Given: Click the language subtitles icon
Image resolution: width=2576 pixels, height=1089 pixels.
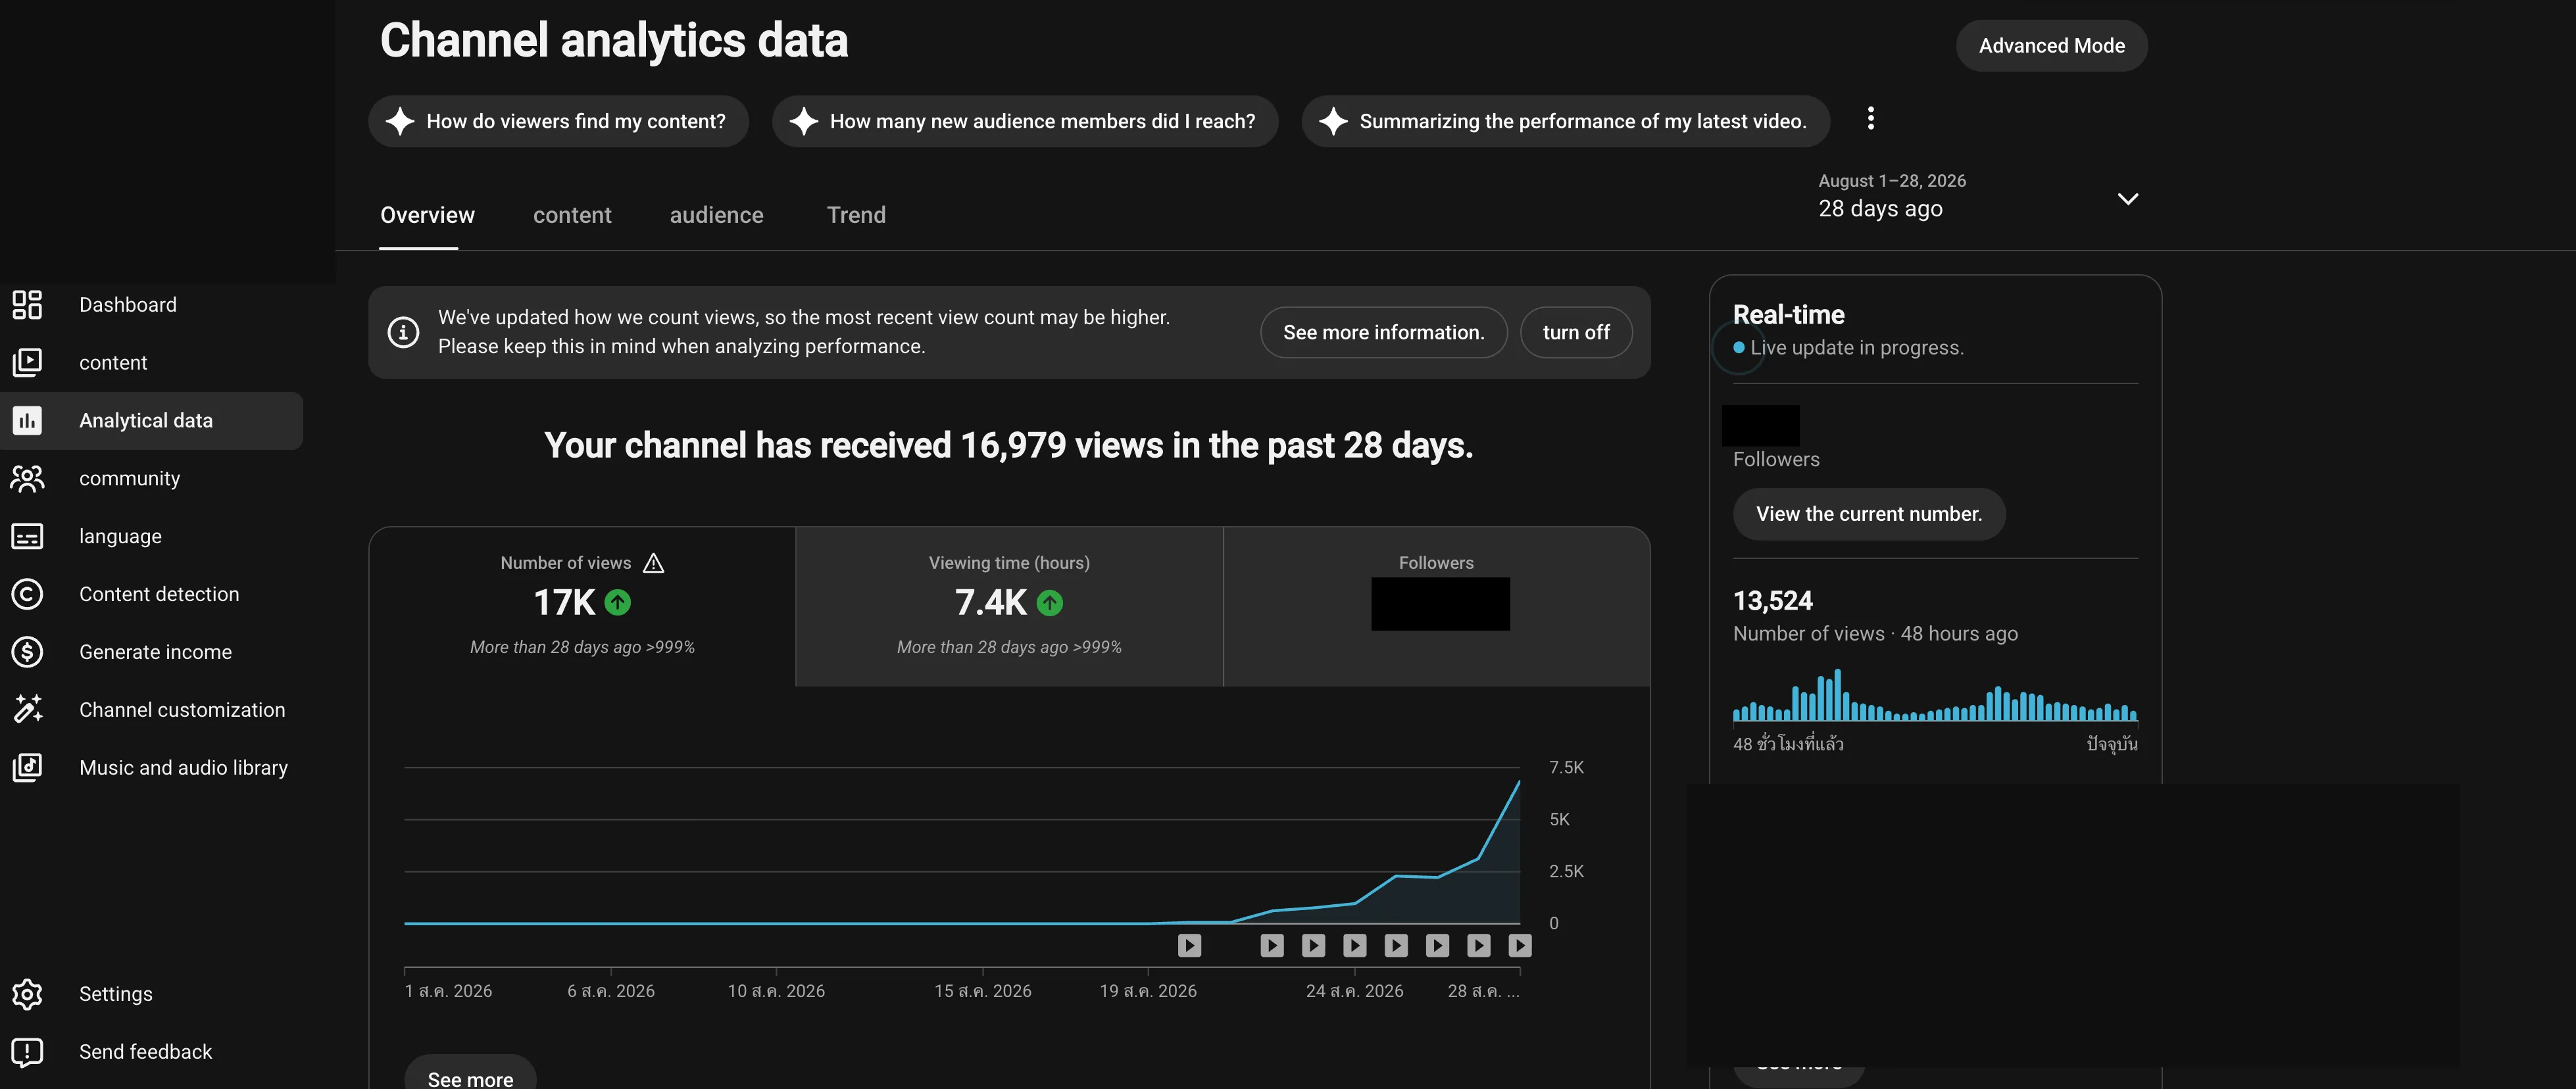Looking at the screenshot, I should 27,537.
